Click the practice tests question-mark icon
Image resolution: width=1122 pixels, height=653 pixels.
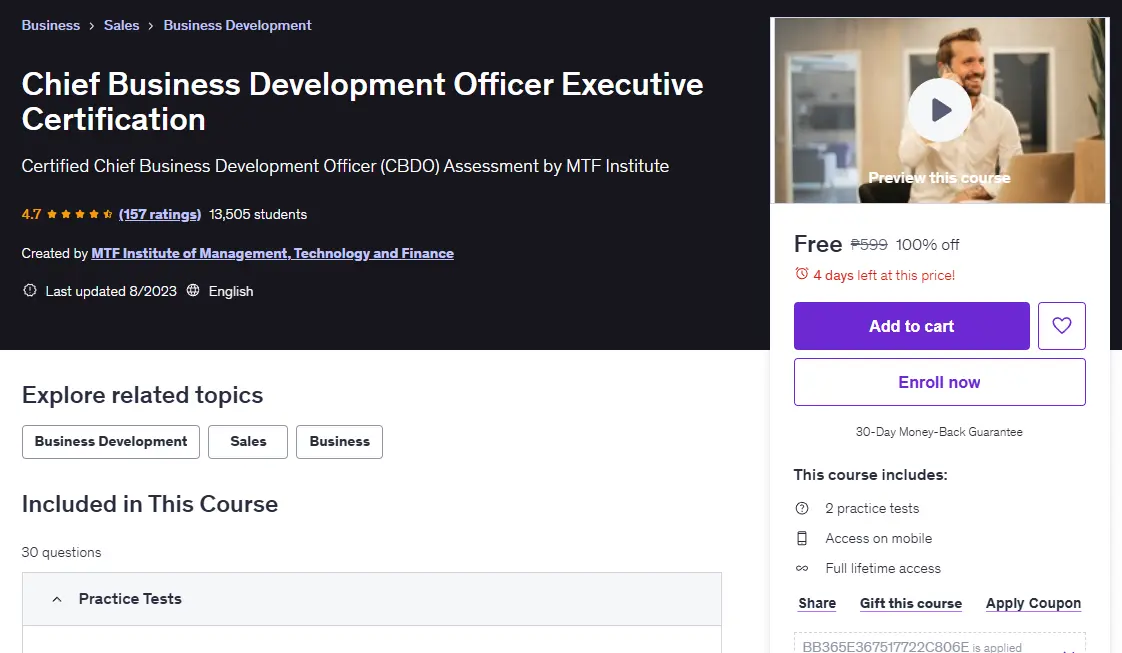tap(802, 509)
